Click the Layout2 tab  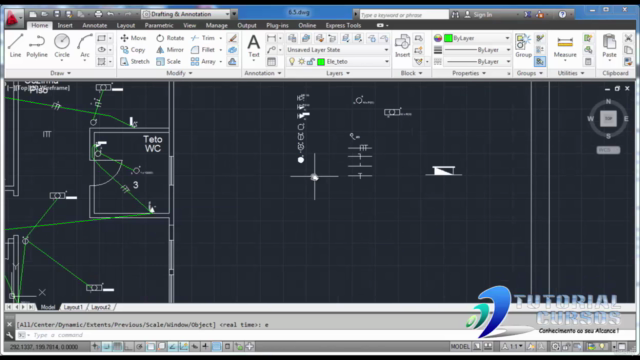[x=101, y=307]
